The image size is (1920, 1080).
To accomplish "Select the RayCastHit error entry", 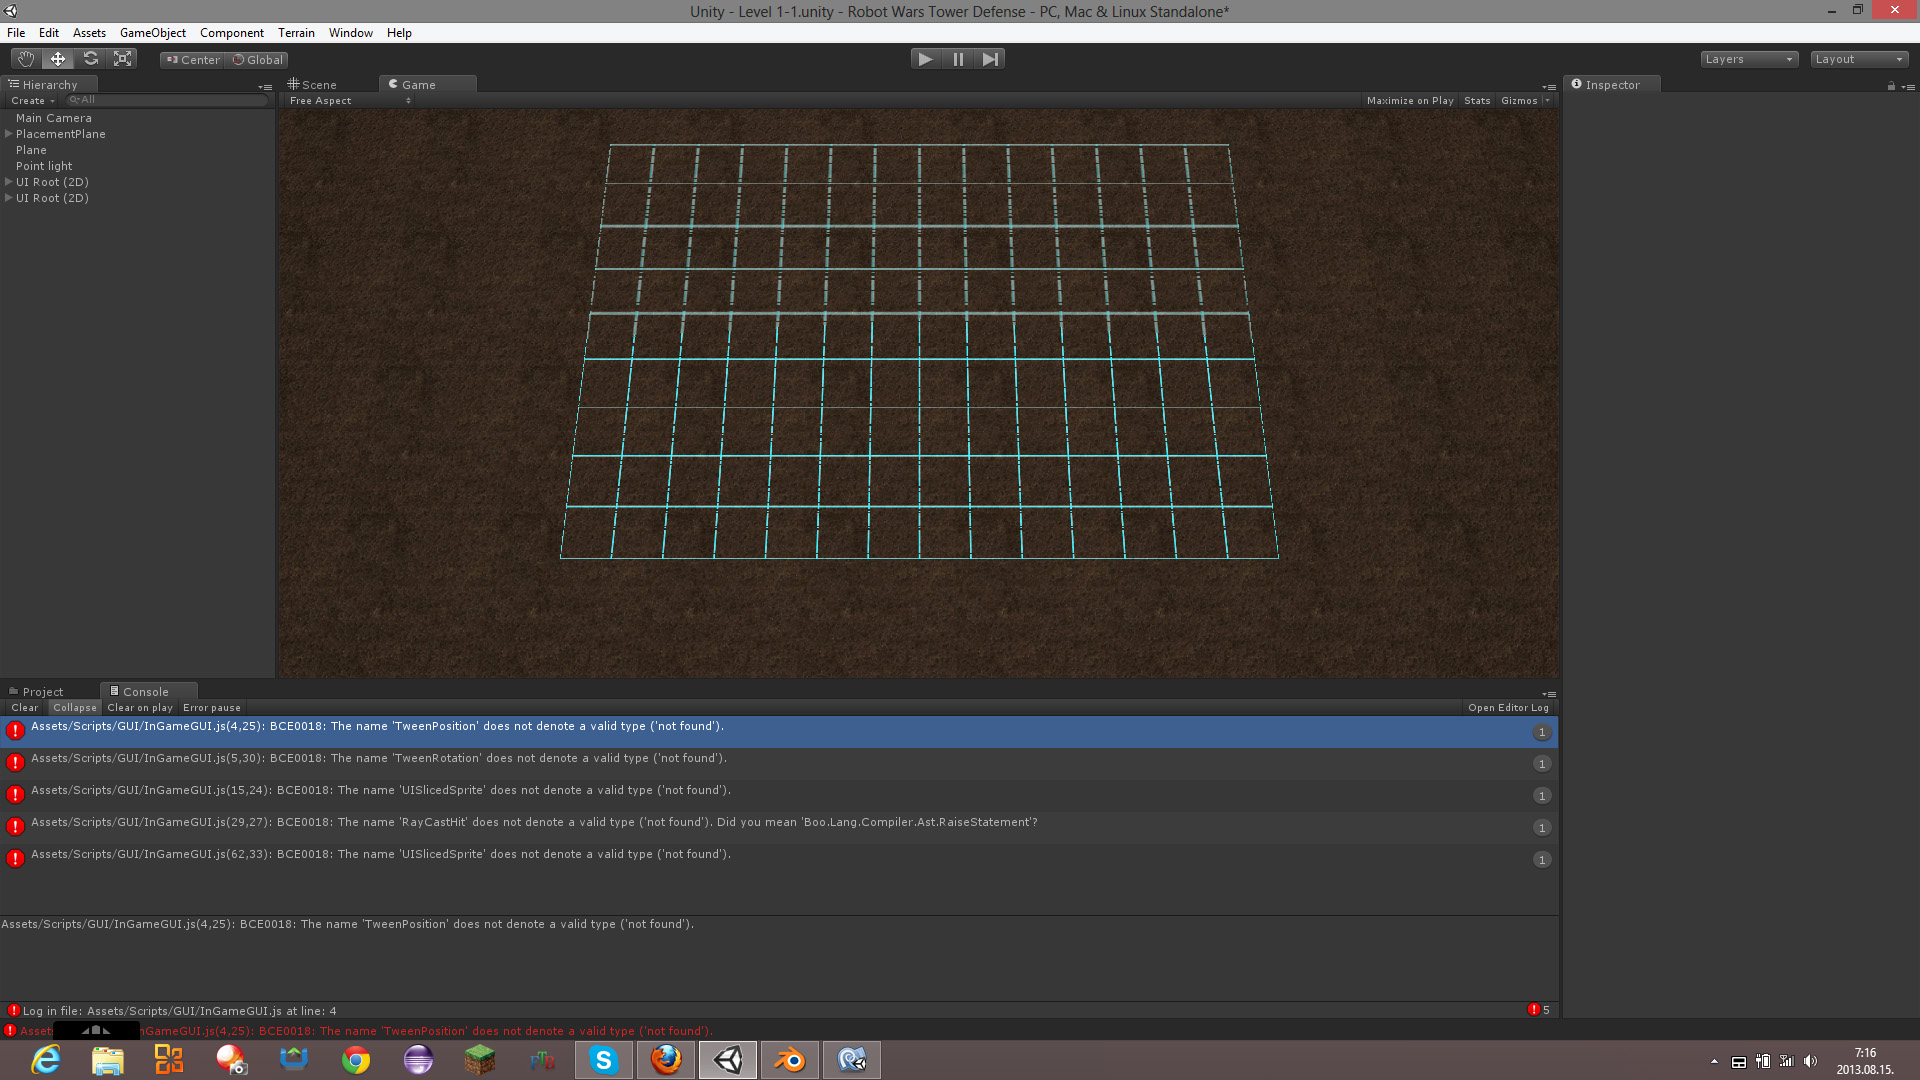I will click(779, 828).
